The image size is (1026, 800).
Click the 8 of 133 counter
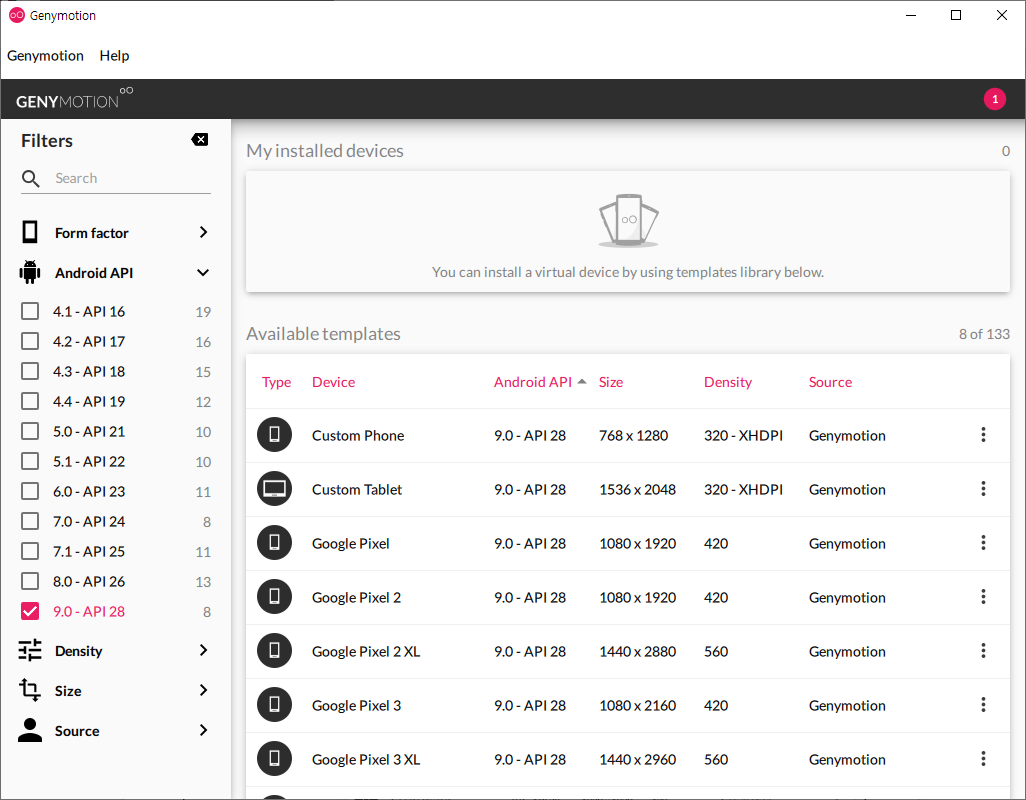tap(984, 334)
